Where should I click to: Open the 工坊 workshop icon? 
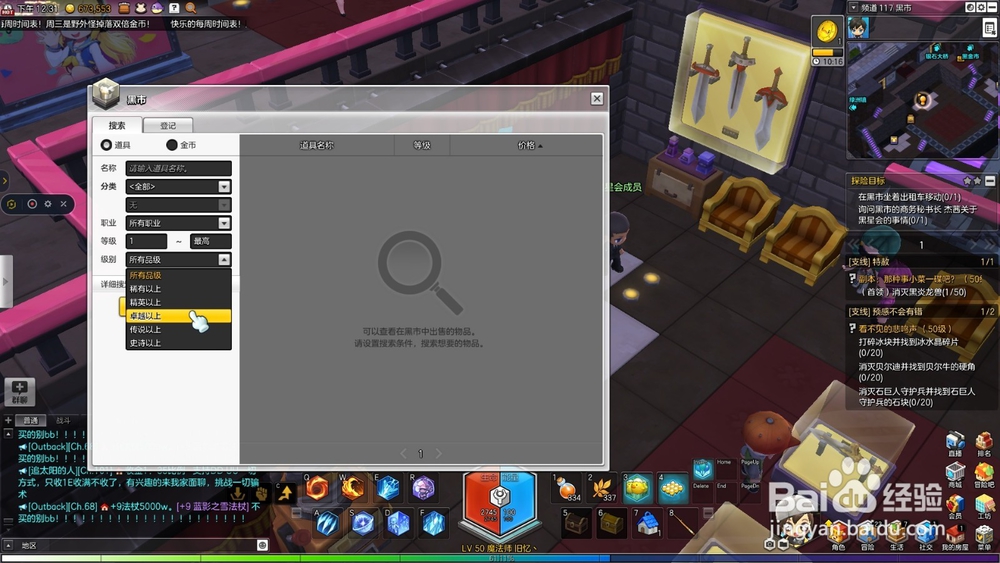pos(984,506)
